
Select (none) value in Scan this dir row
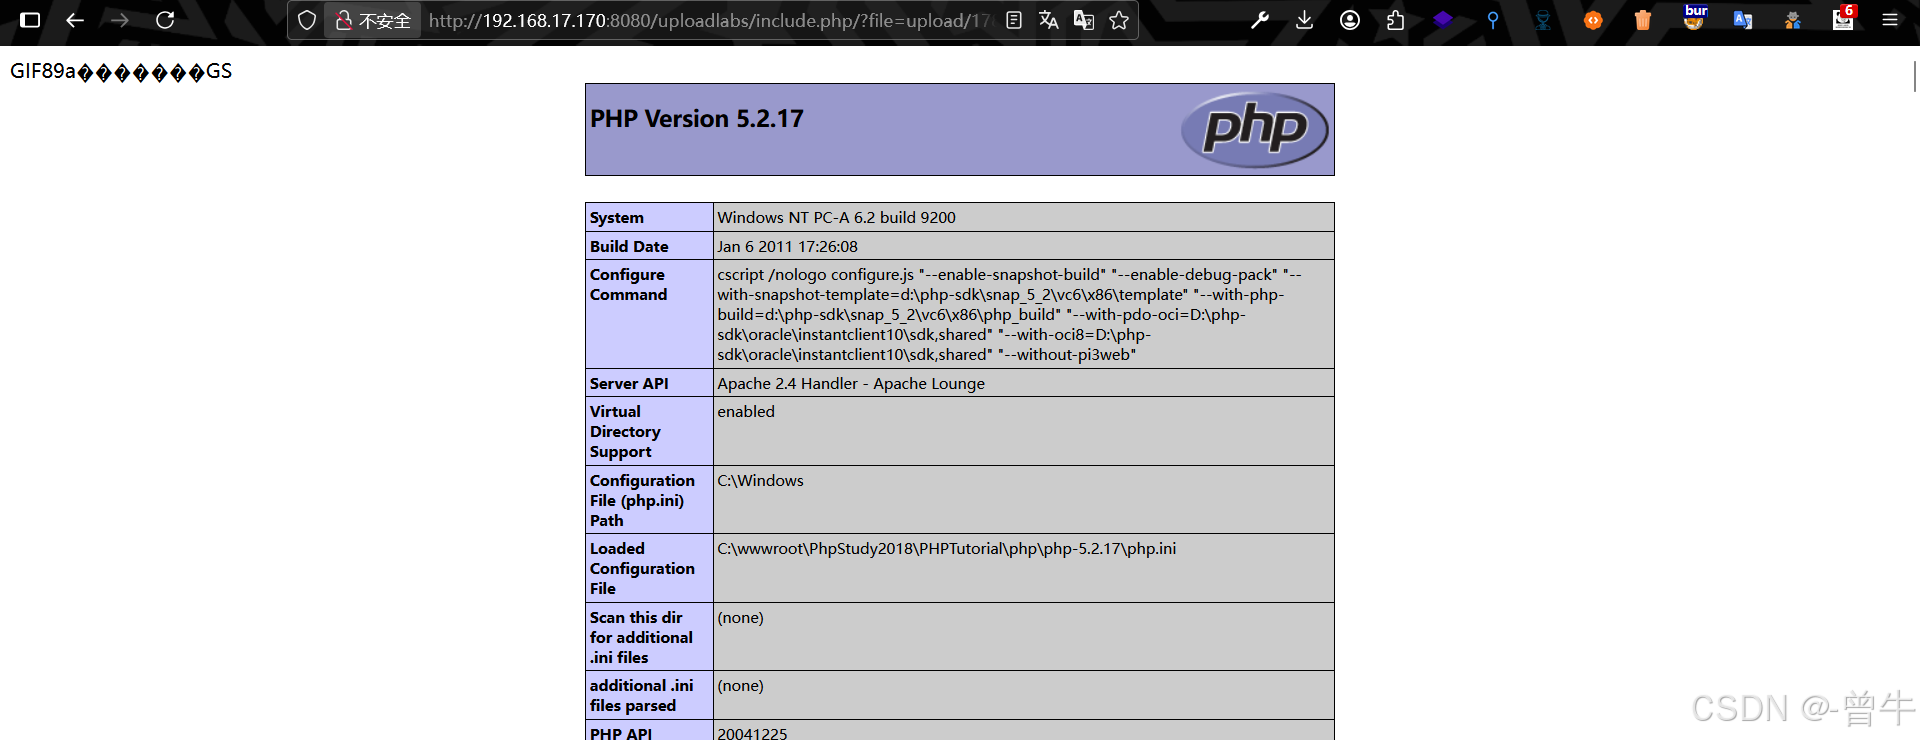pos(740,617)
